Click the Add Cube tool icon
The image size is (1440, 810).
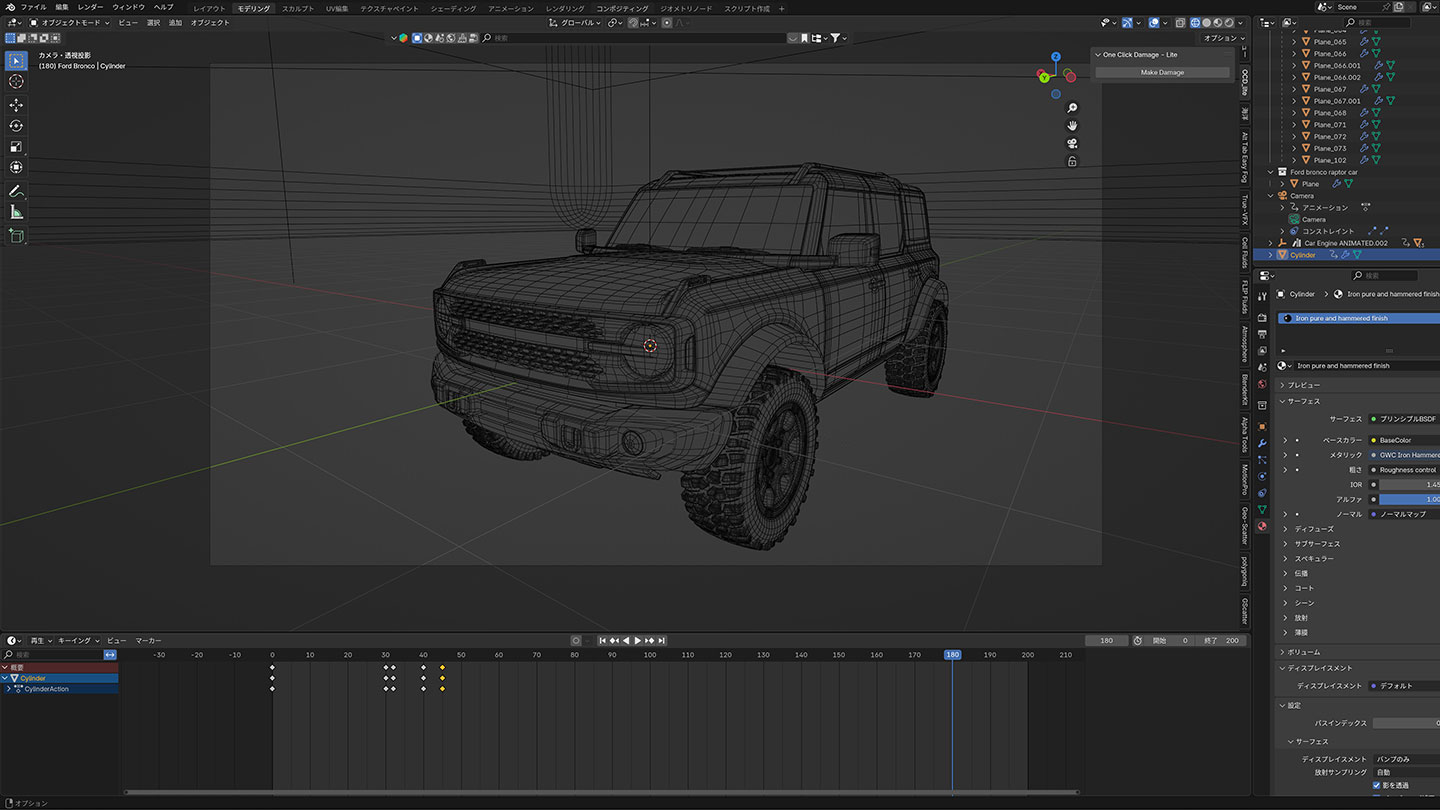point(16,236)
